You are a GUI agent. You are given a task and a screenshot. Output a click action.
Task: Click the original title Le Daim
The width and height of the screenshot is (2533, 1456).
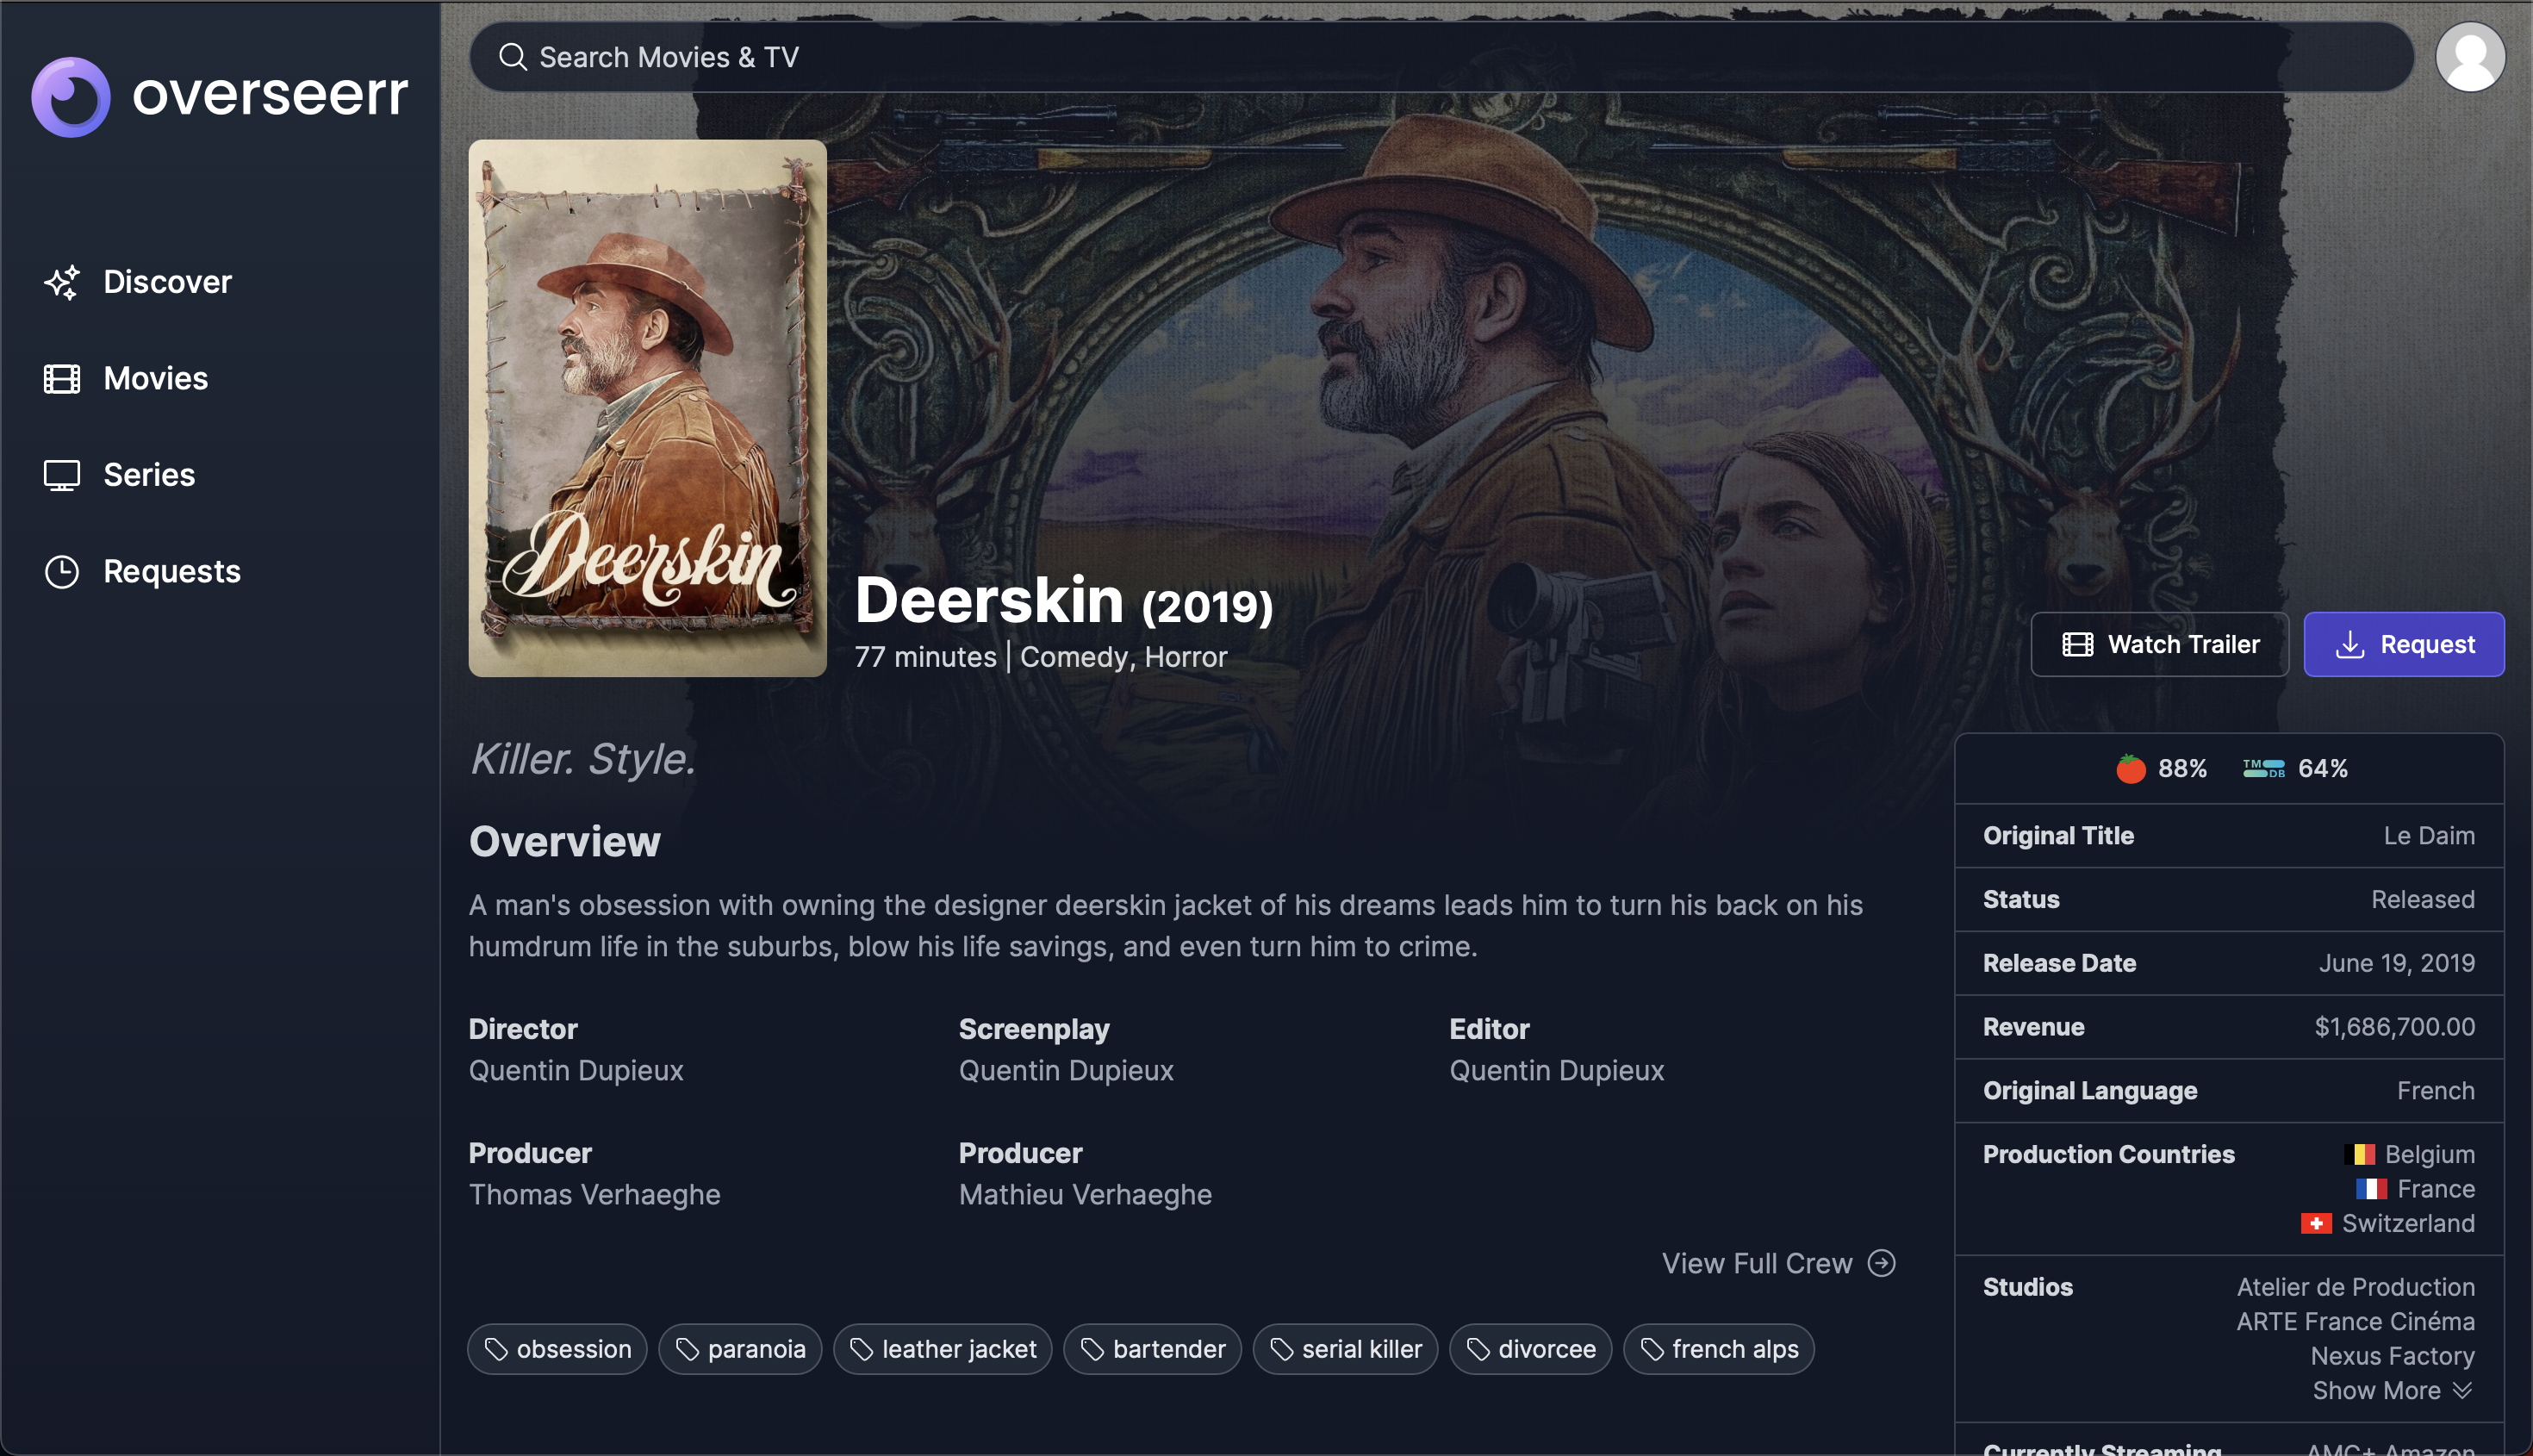[2429, 836]
